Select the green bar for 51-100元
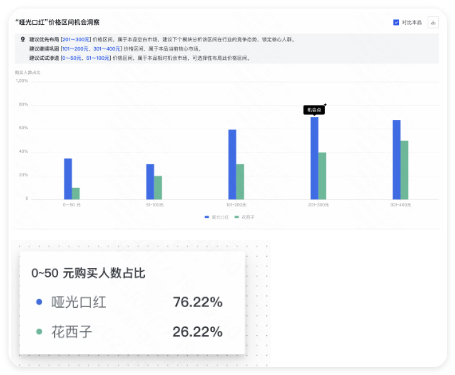455x375 pixels. [x=158, y=188]
